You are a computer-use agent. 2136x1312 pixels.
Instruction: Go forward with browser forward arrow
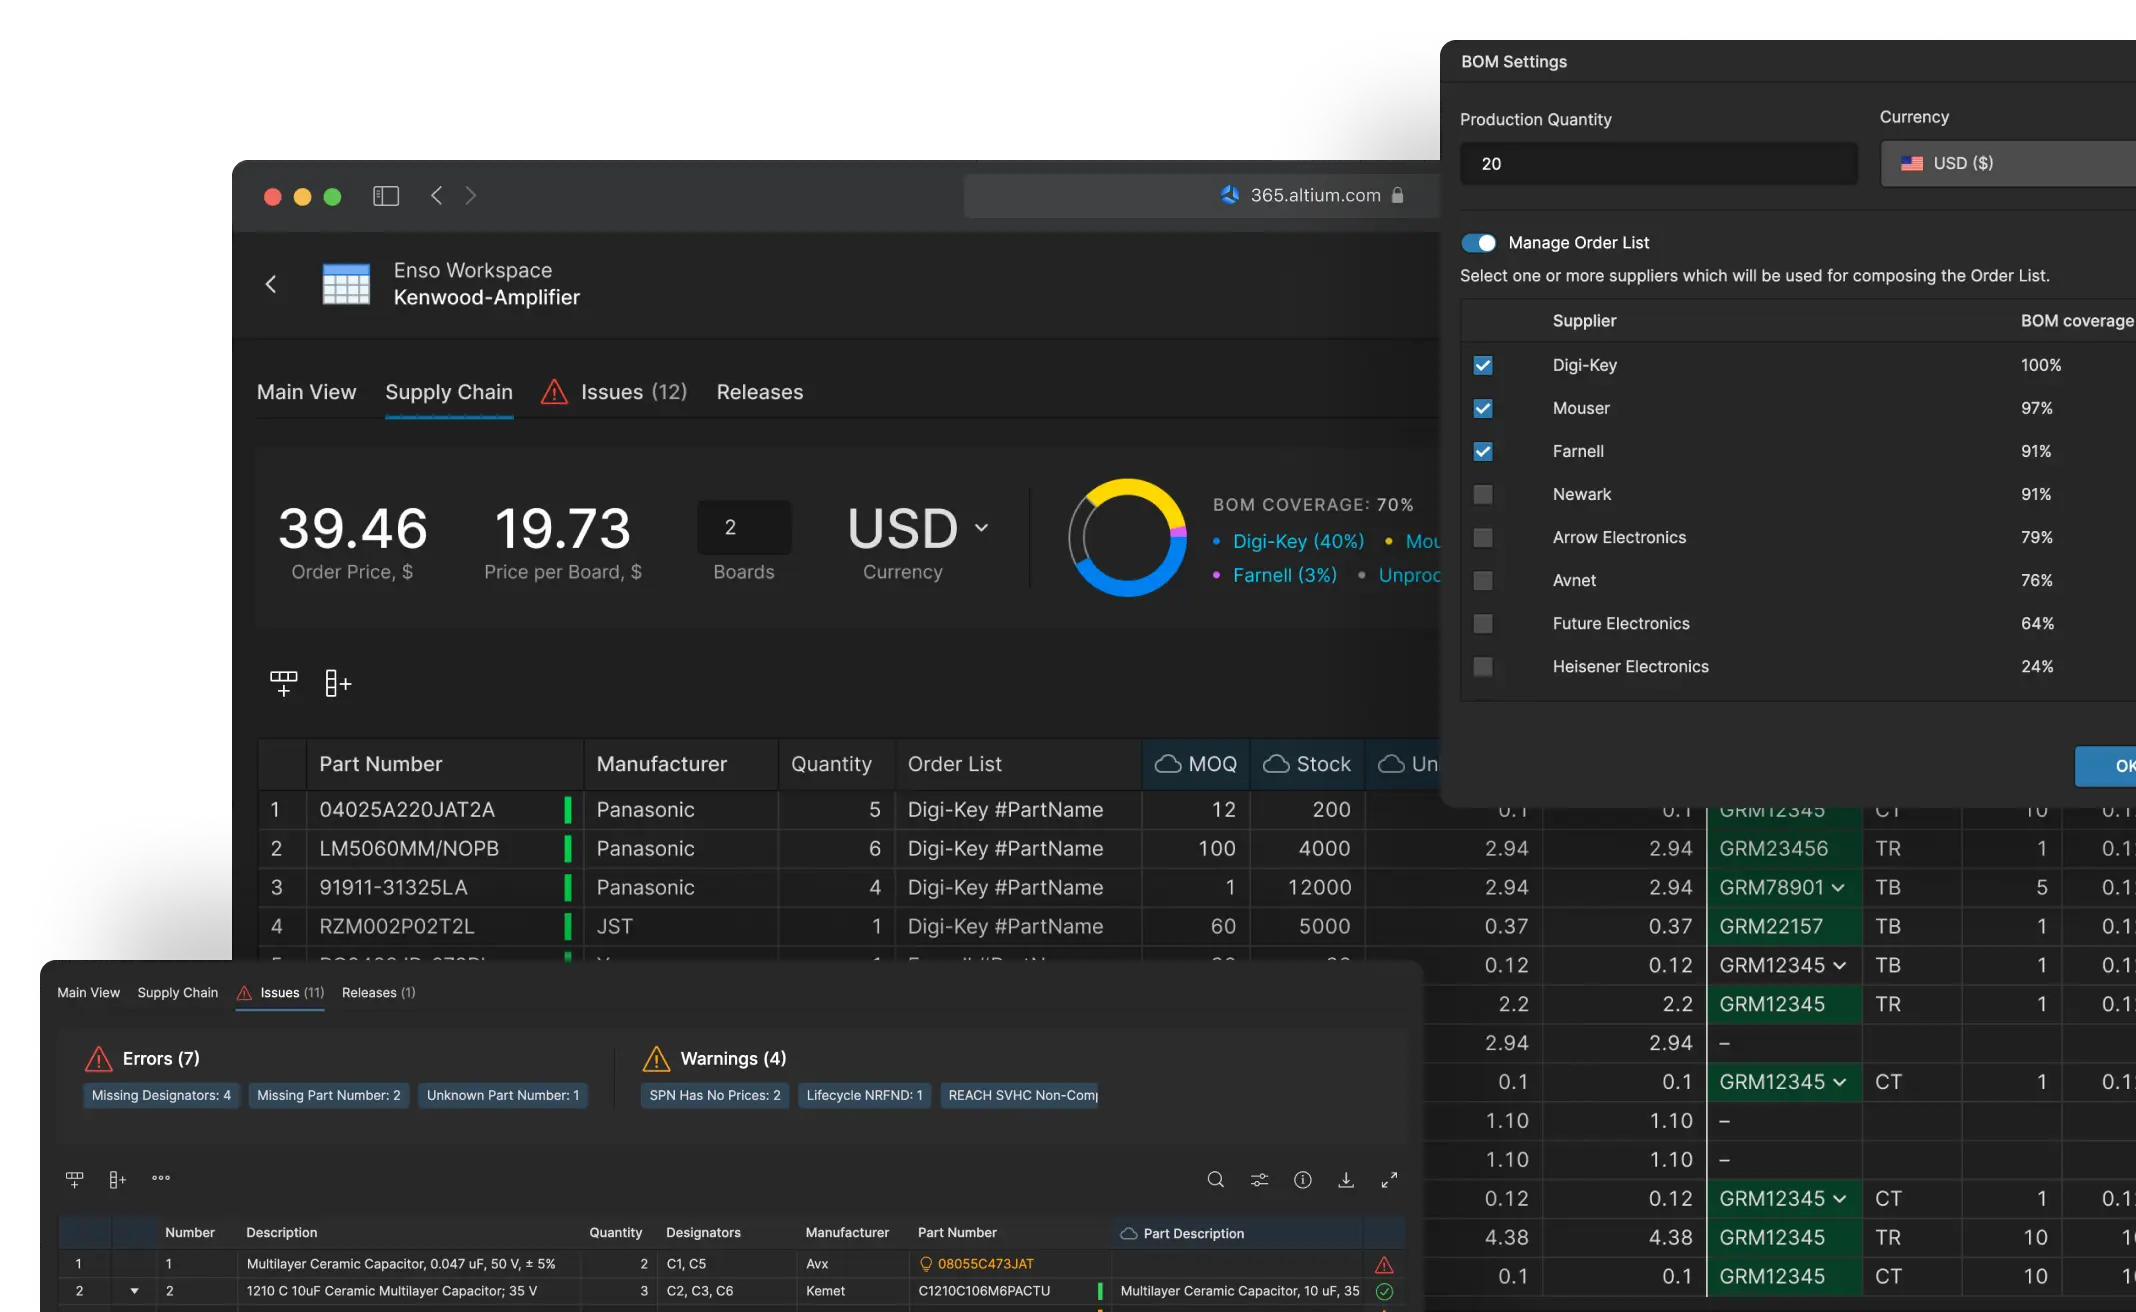point(471,196)
